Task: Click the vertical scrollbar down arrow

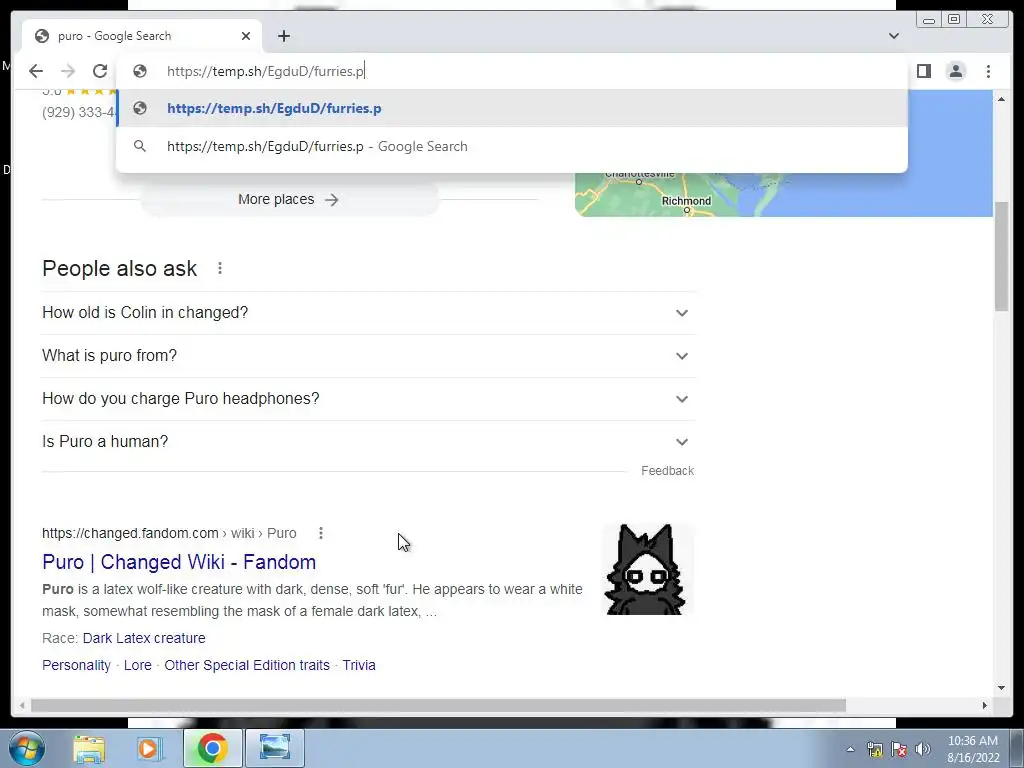Action: [1001, 688]
